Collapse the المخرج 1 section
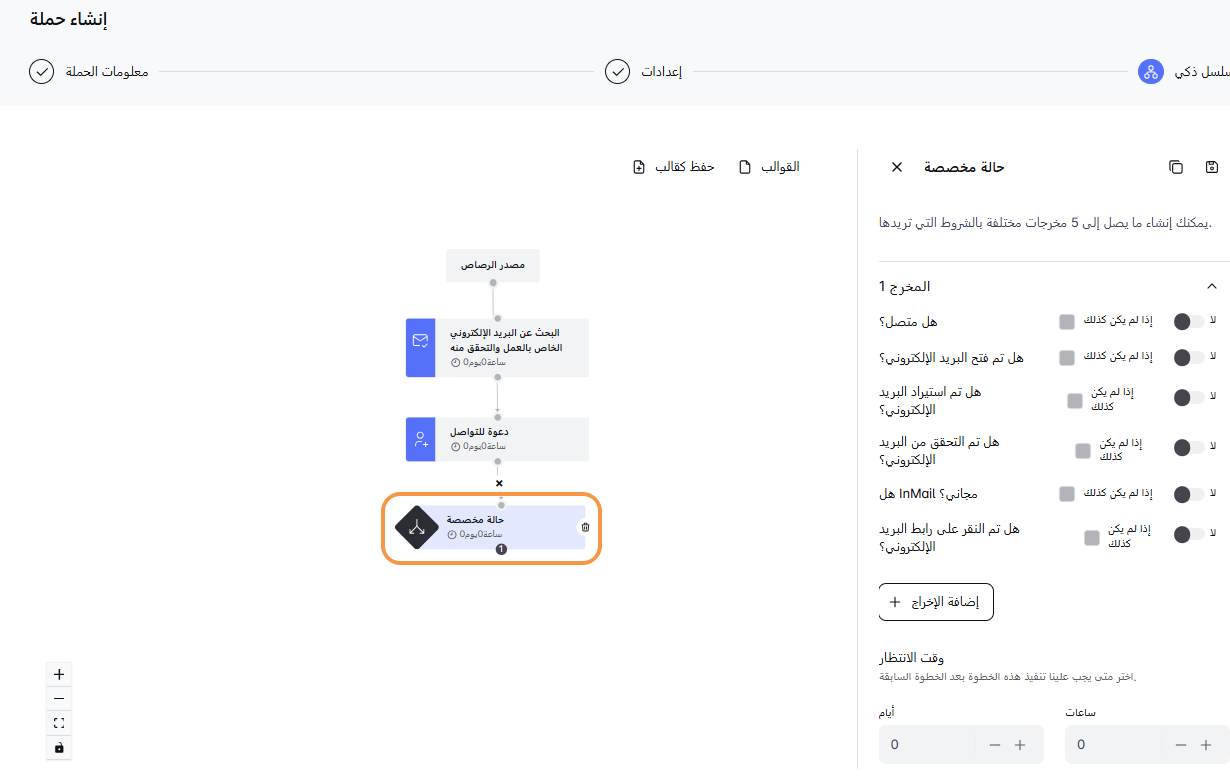This screenshot has width=1230, height=781. click(1212, 287)
